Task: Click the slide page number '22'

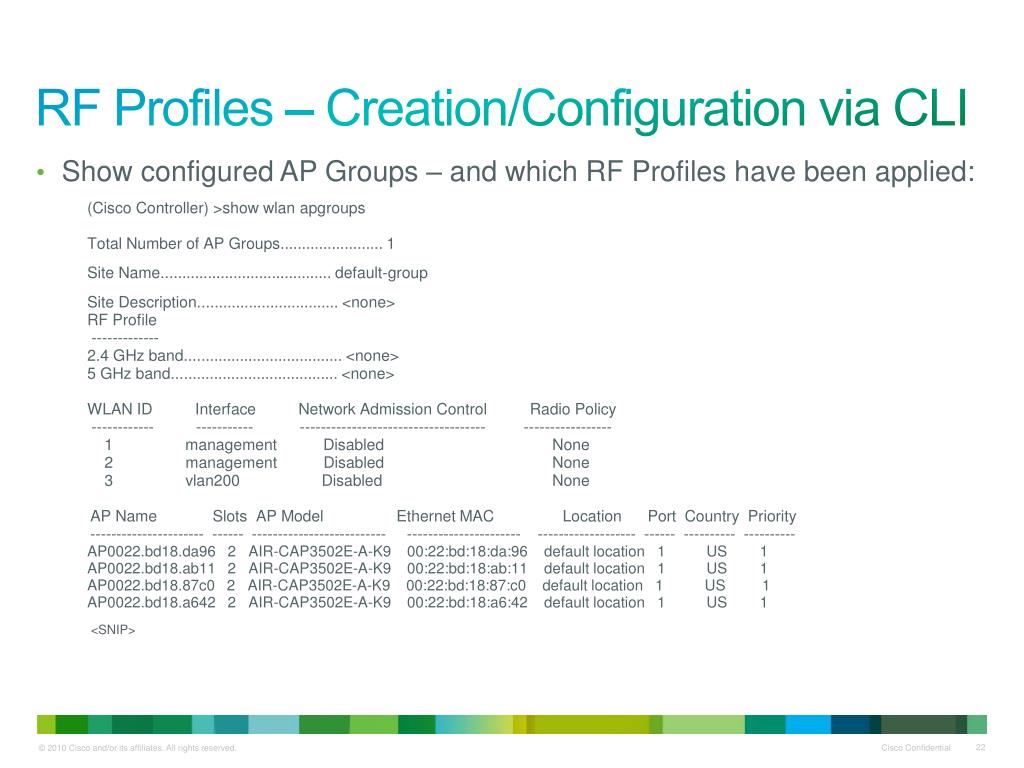Action: (980, 747)
